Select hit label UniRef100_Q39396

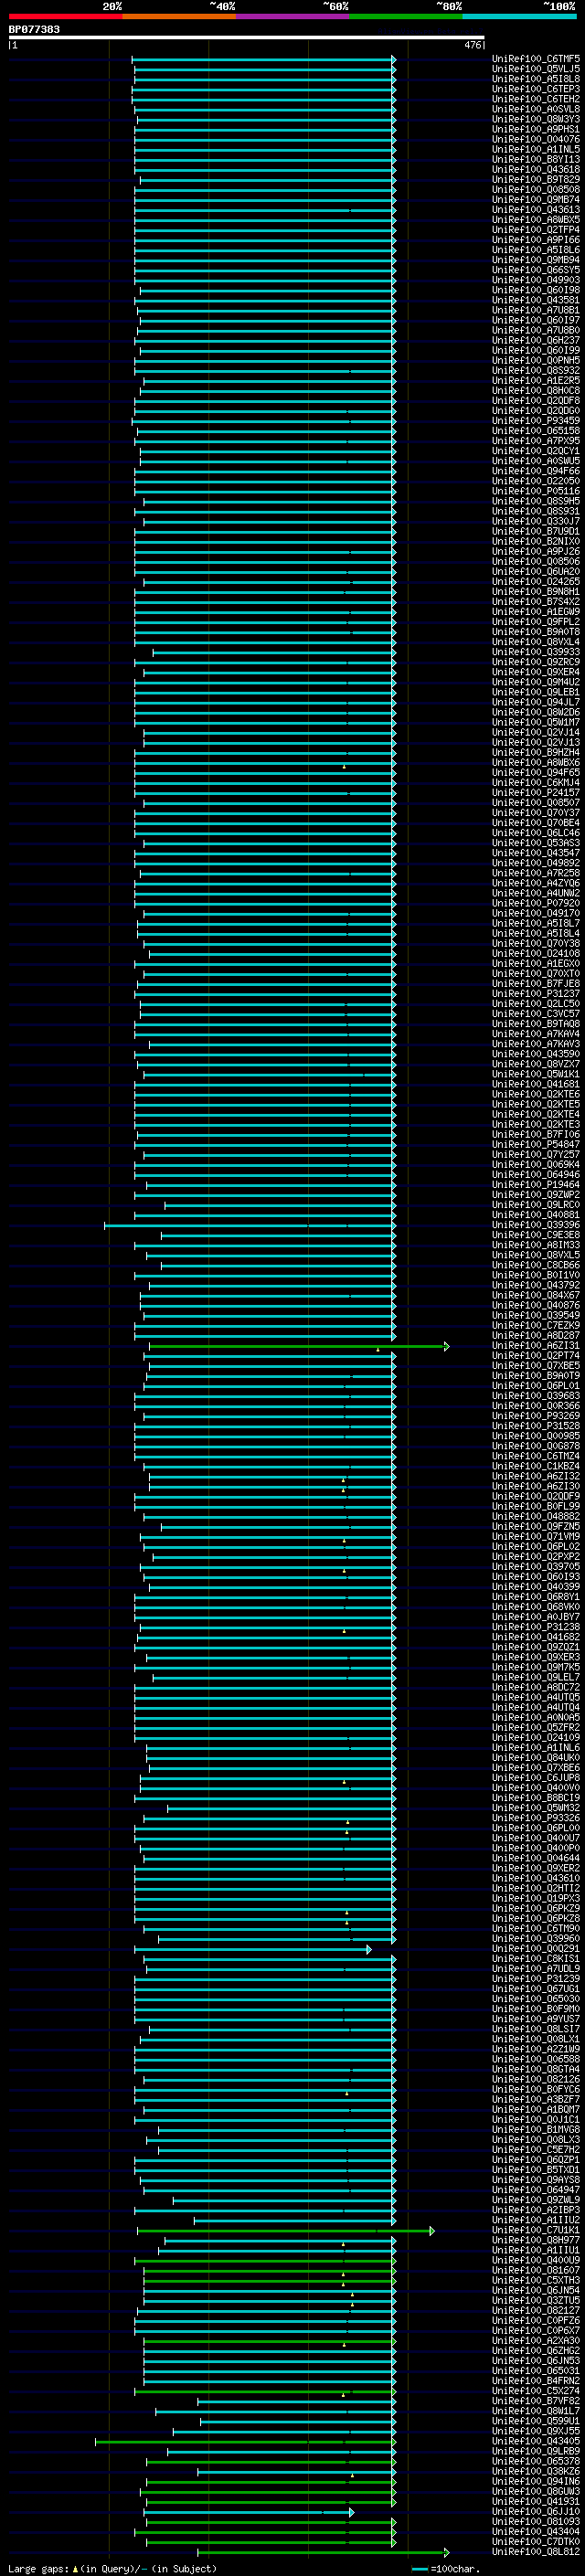pyautogui.click(x=536, y=1225)
